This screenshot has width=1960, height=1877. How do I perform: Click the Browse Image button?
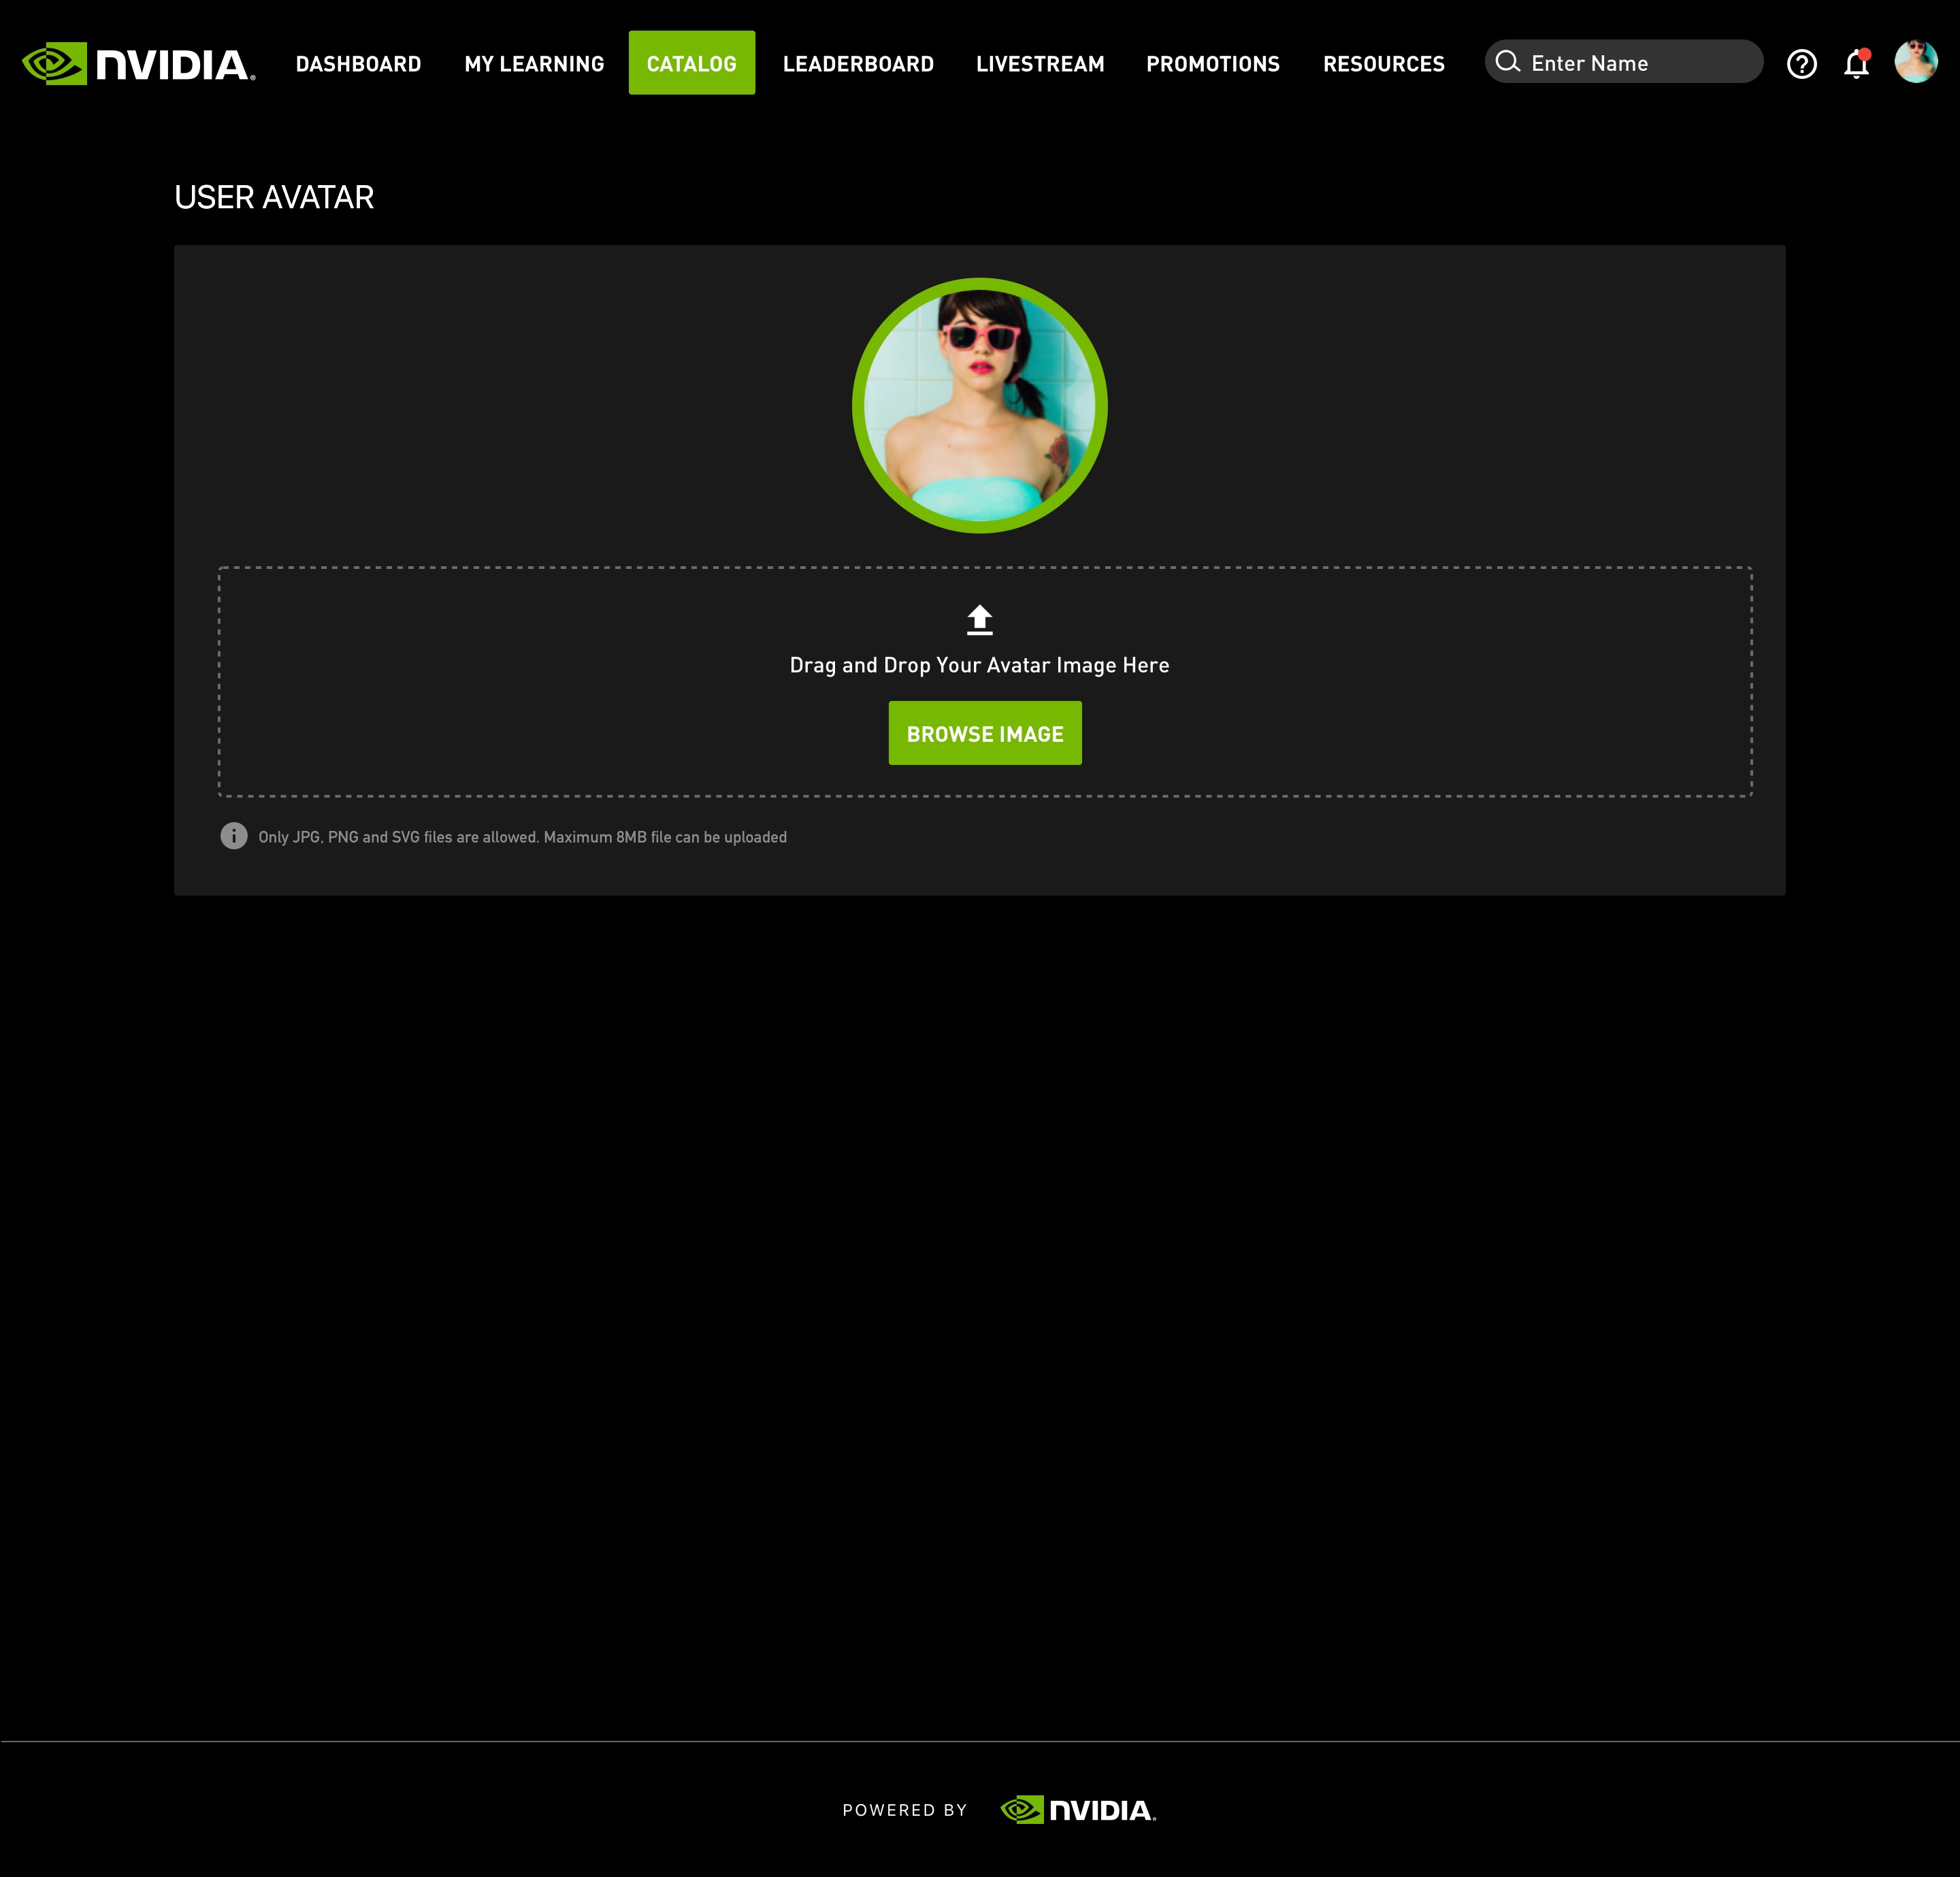pyautogui.click(x=985, y=733)
